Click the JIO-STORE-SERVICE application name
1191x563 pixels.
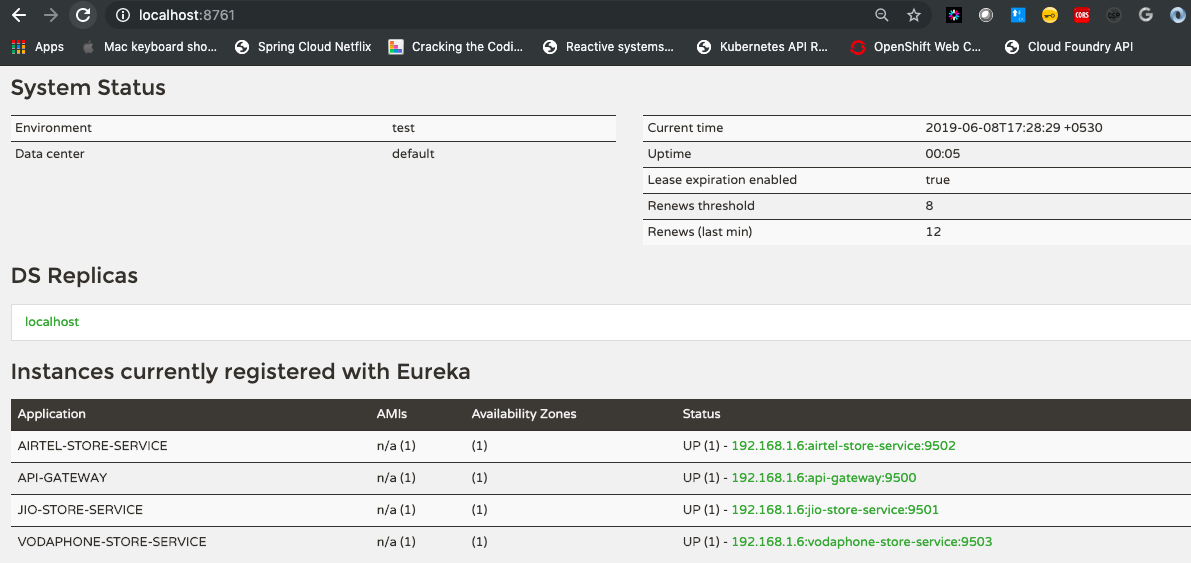(80, 510)
